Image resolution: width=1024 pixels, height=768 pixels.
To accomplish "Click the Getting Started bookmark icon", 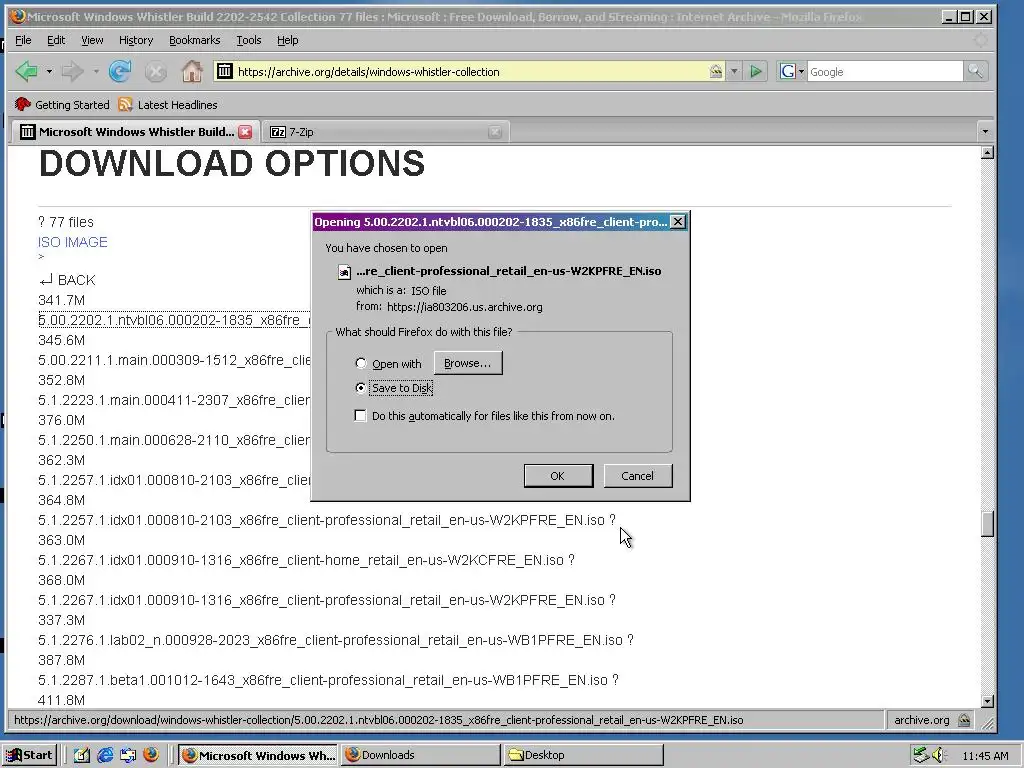I will click(x=23, y=104).
